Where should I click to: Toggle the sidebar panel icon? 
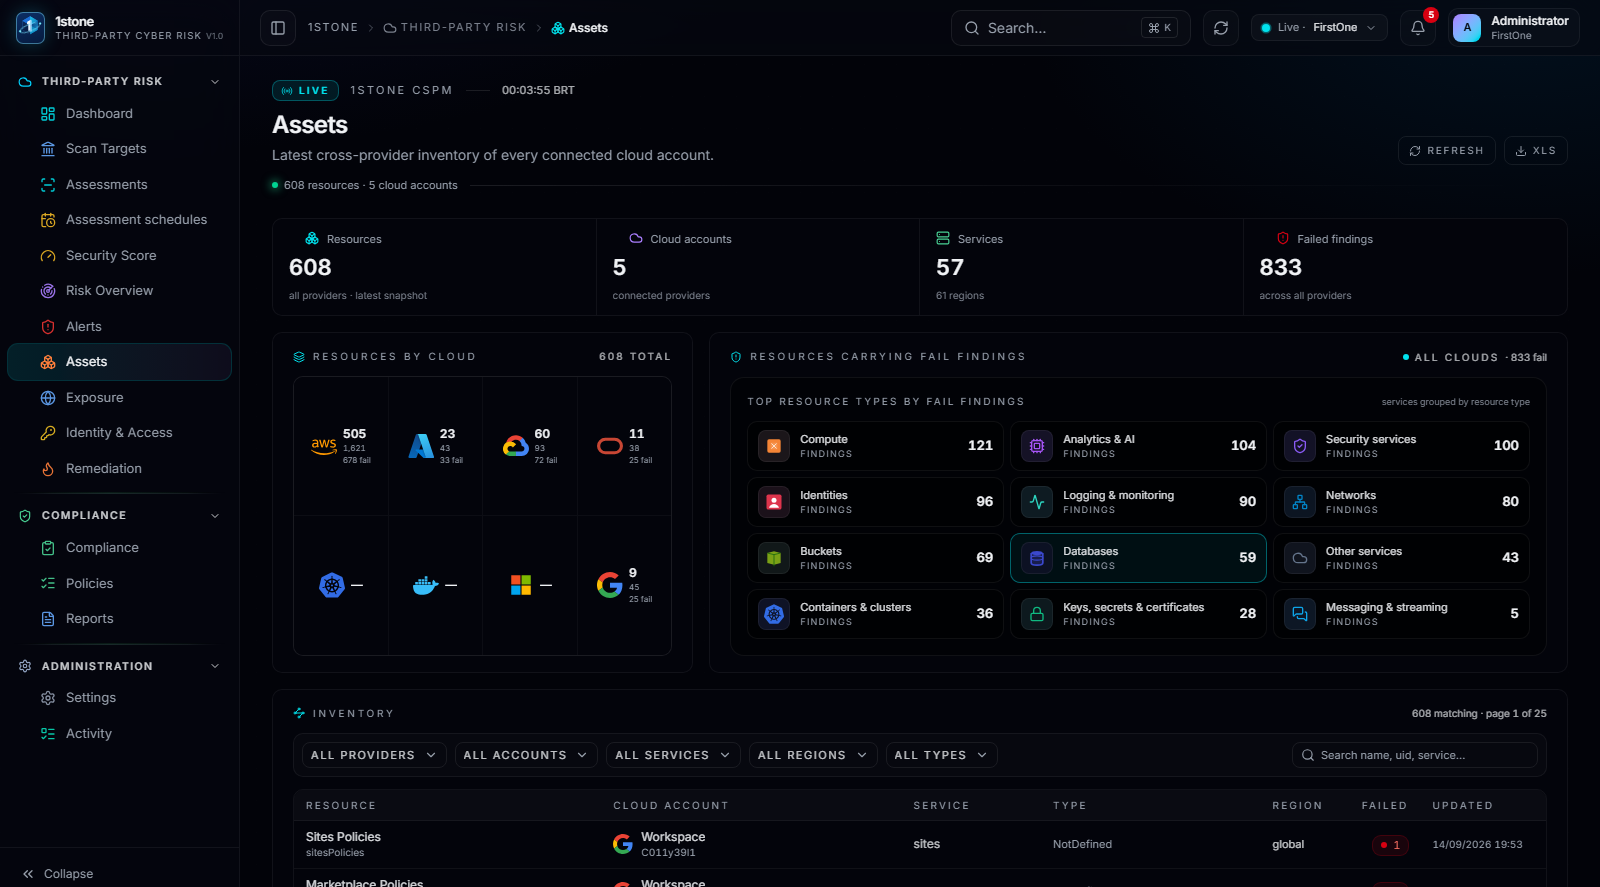[278, 28]
